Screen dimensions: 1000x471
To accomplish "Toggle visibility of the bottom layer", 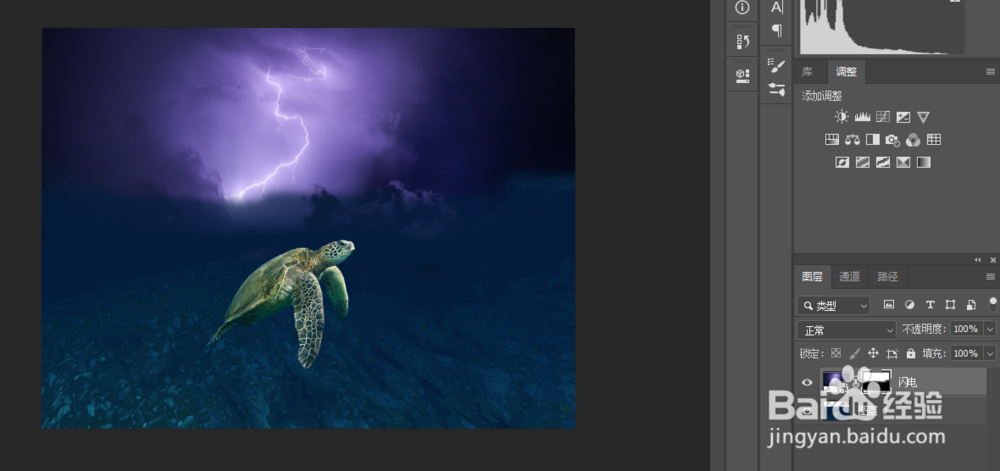I will pos(807,412).
